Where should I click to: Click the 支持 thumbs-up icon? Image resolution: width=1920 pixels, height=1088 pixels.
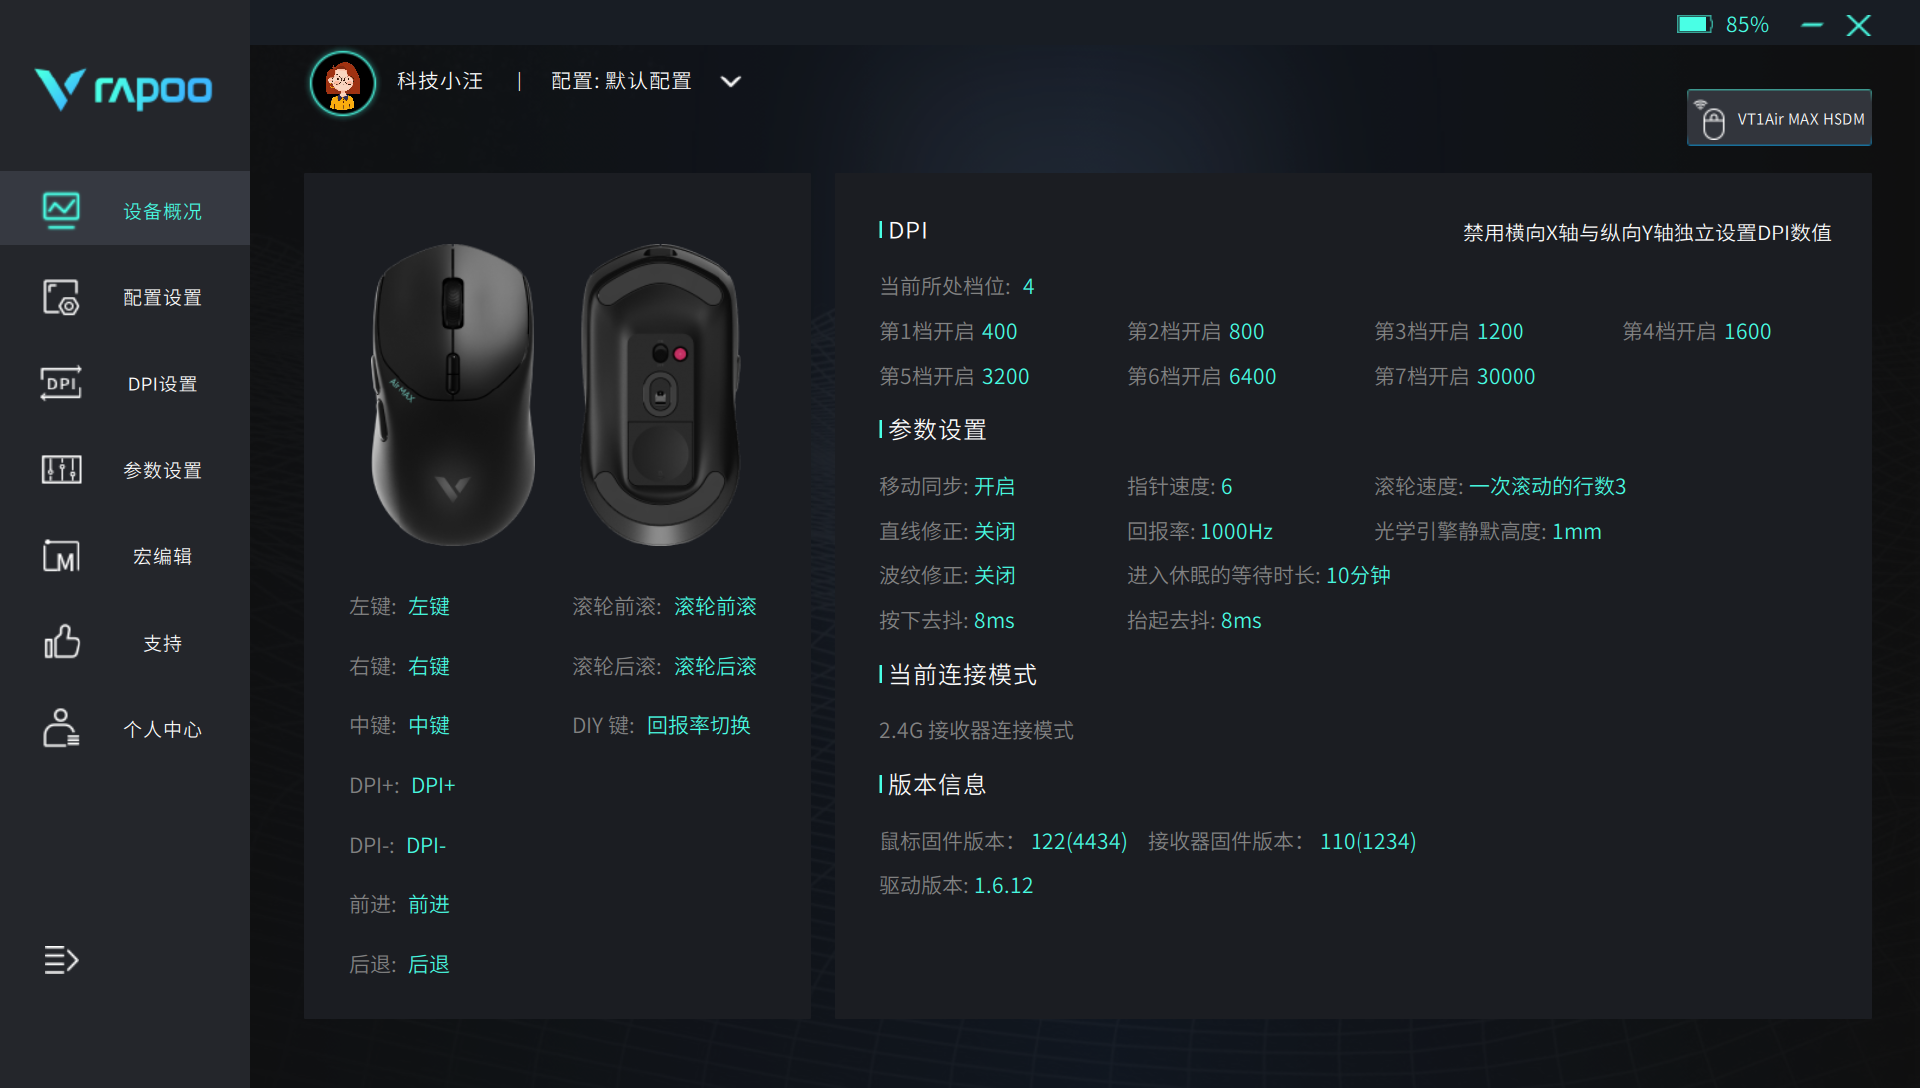61,642
